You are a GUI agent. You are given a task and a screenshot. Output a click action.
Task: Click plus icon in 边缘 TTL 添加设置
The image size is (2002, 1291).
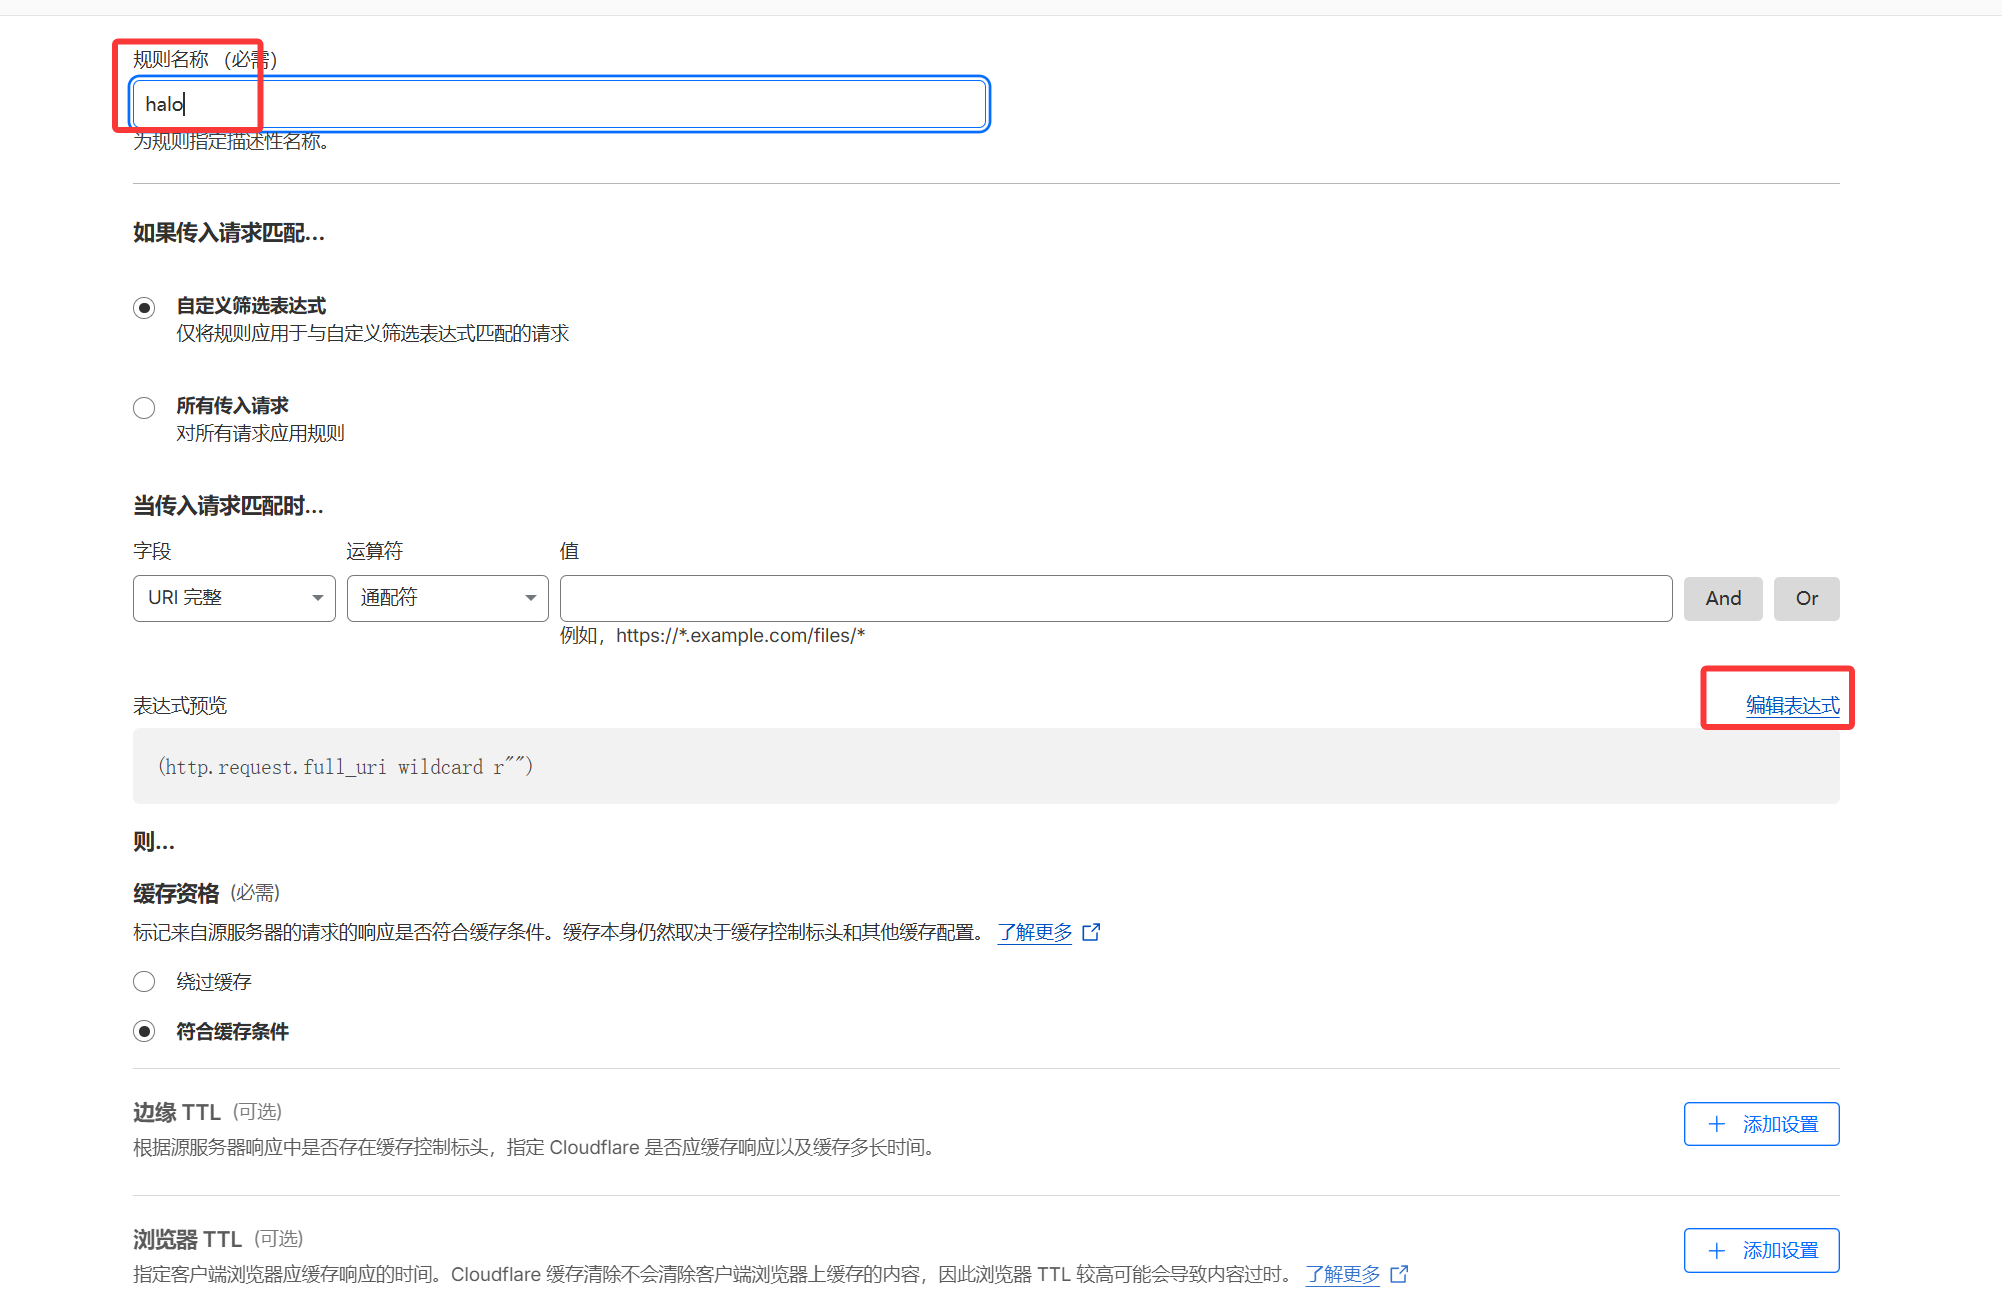(x=1717, y=1124)
